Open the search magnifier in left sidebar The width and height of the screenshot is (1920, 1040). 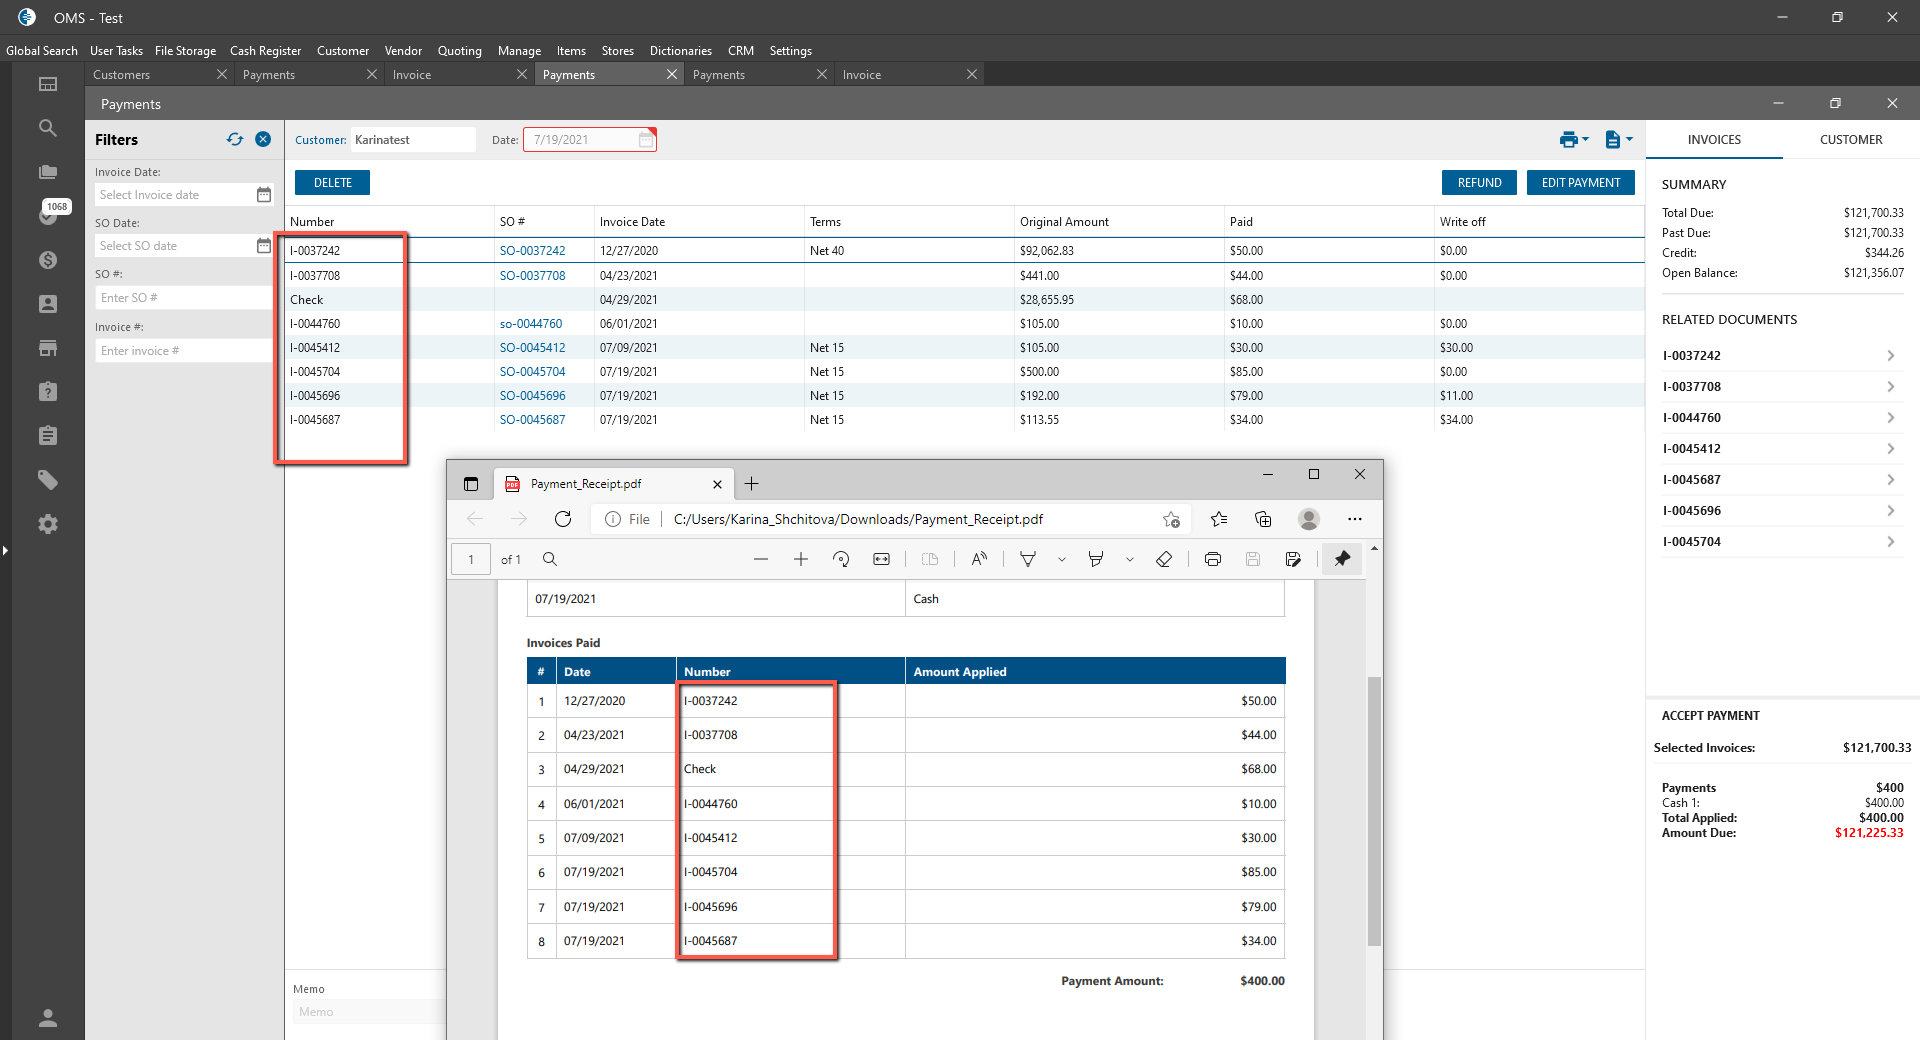pos(47,128)
